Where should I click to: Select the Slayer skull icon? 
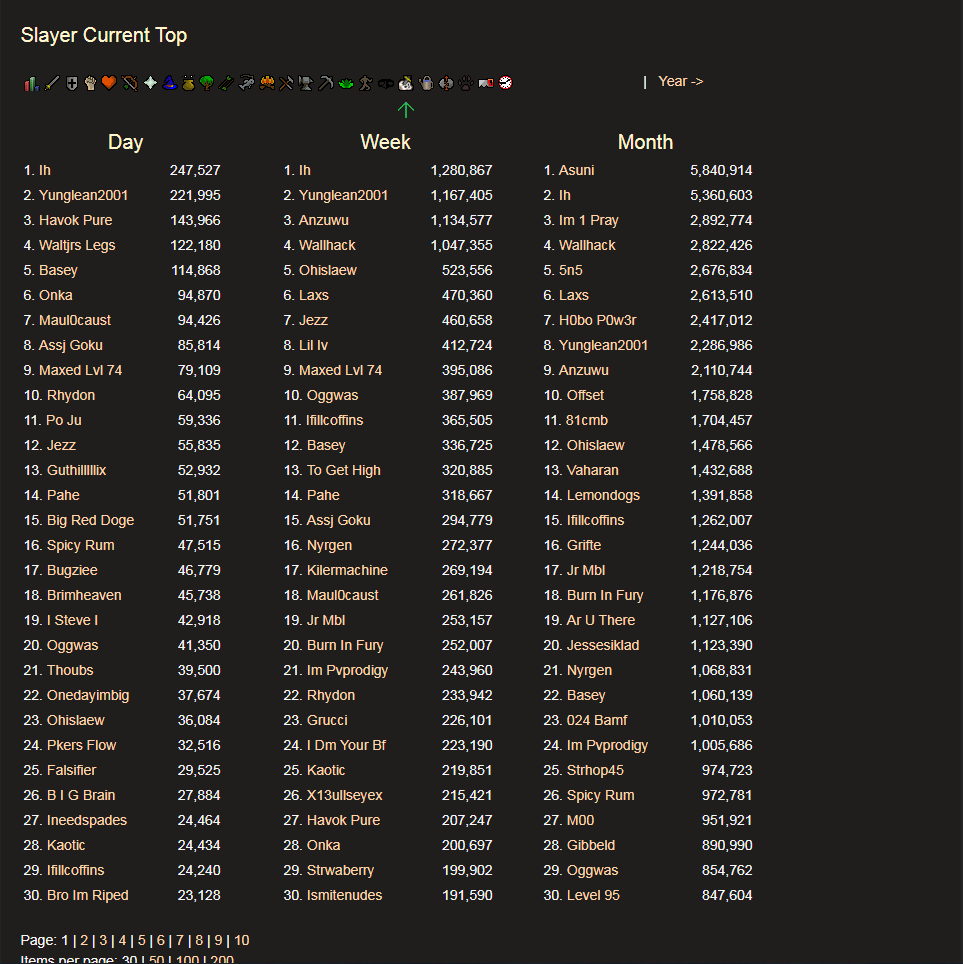[x=406, y=83]
